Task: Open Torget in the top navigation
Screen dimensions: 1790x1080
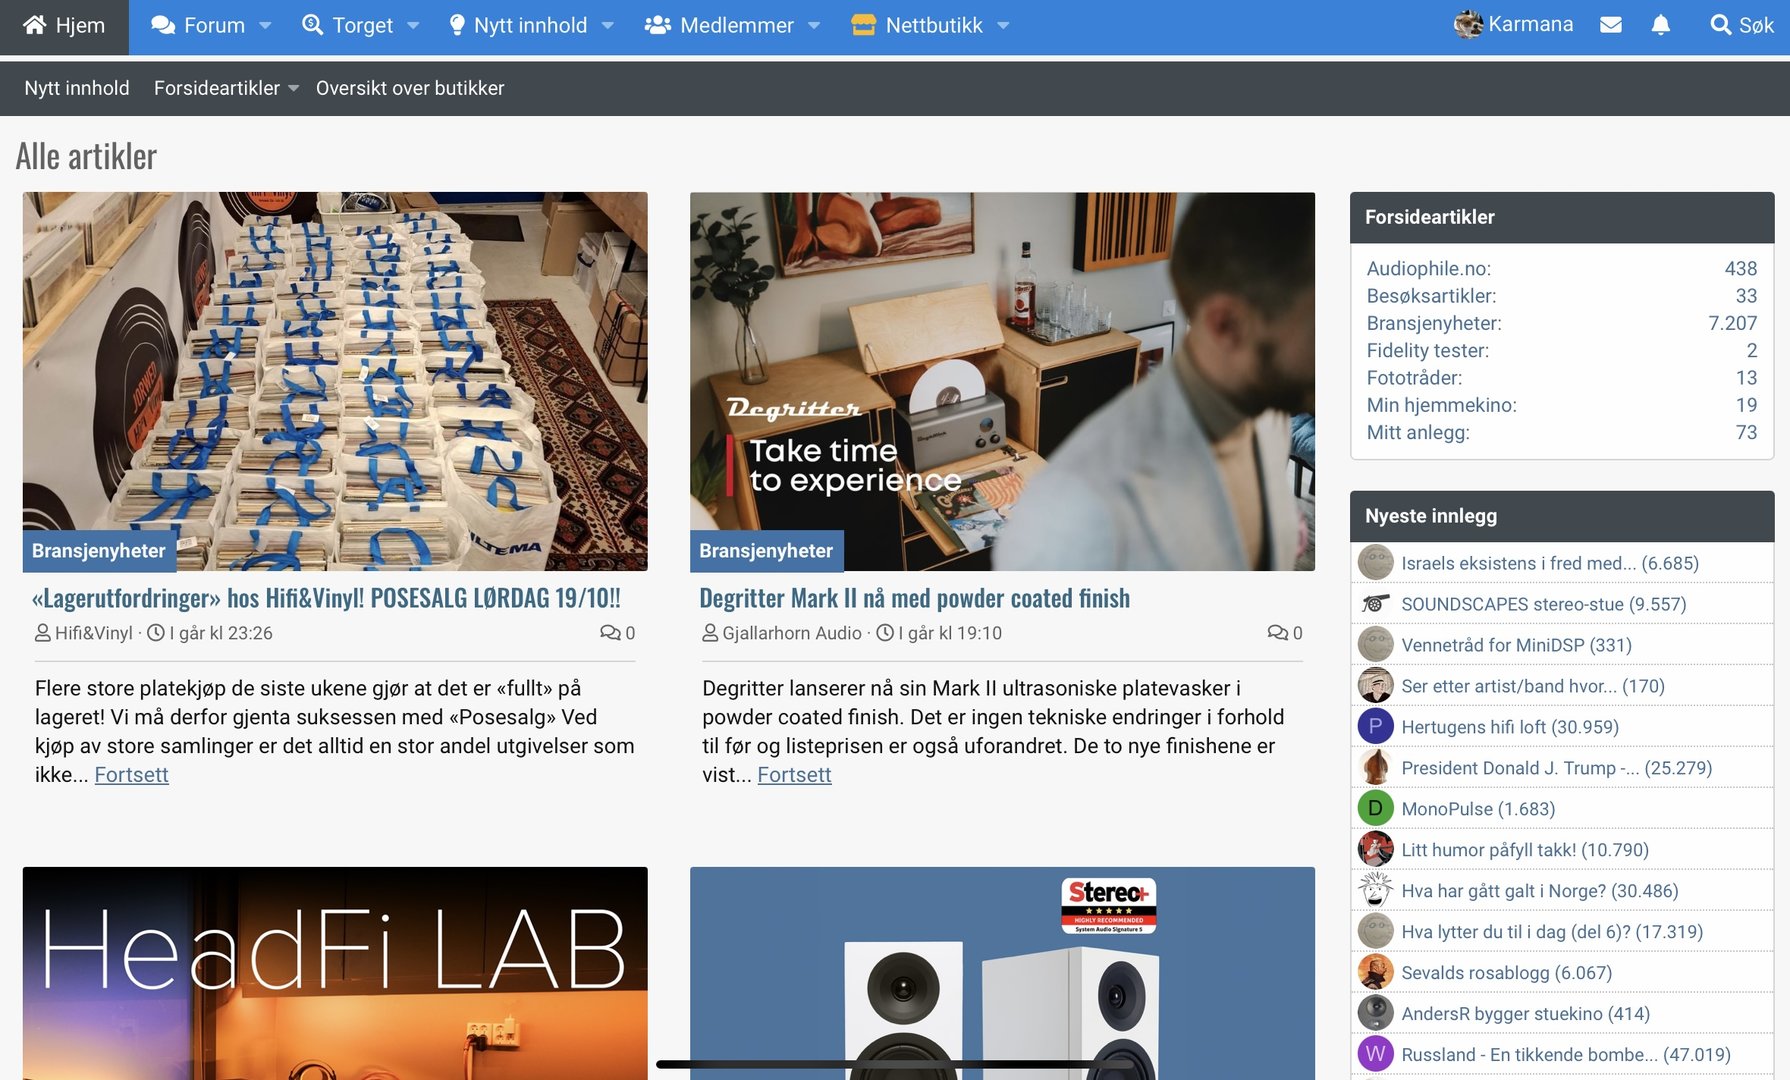Action: tap(362, 25)
